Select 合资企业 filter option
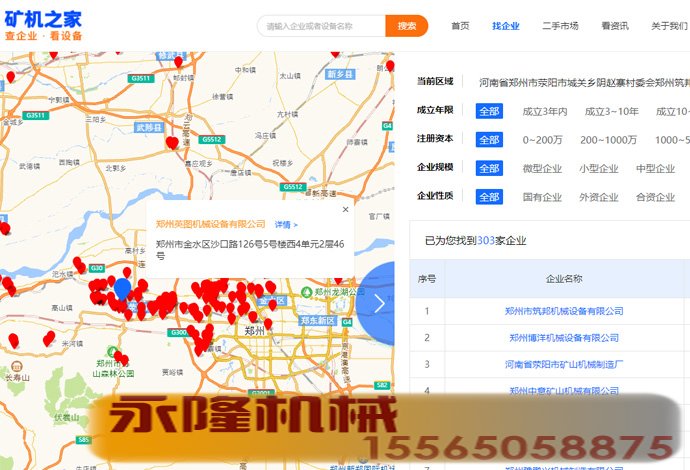The width and height of the screenshot is (690, 470). pyautogui.click(x=655, y=197)
